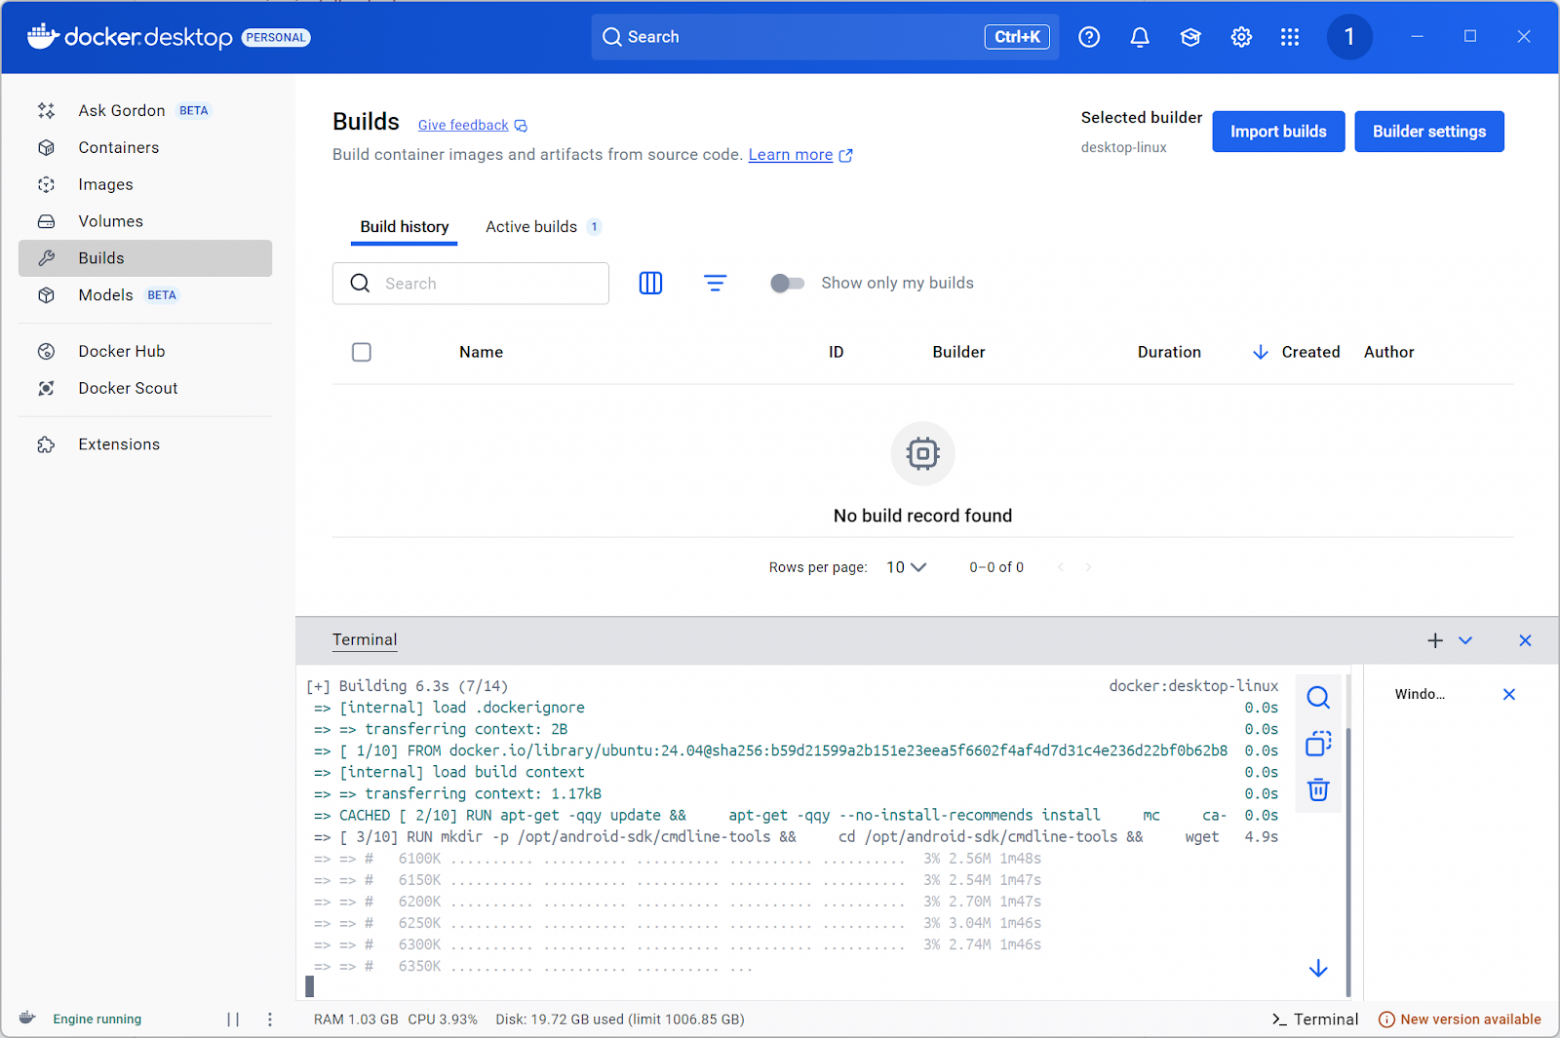Open Builder settings
This screenshot has width=1560, height=1038.
(x=1429, y=131)
